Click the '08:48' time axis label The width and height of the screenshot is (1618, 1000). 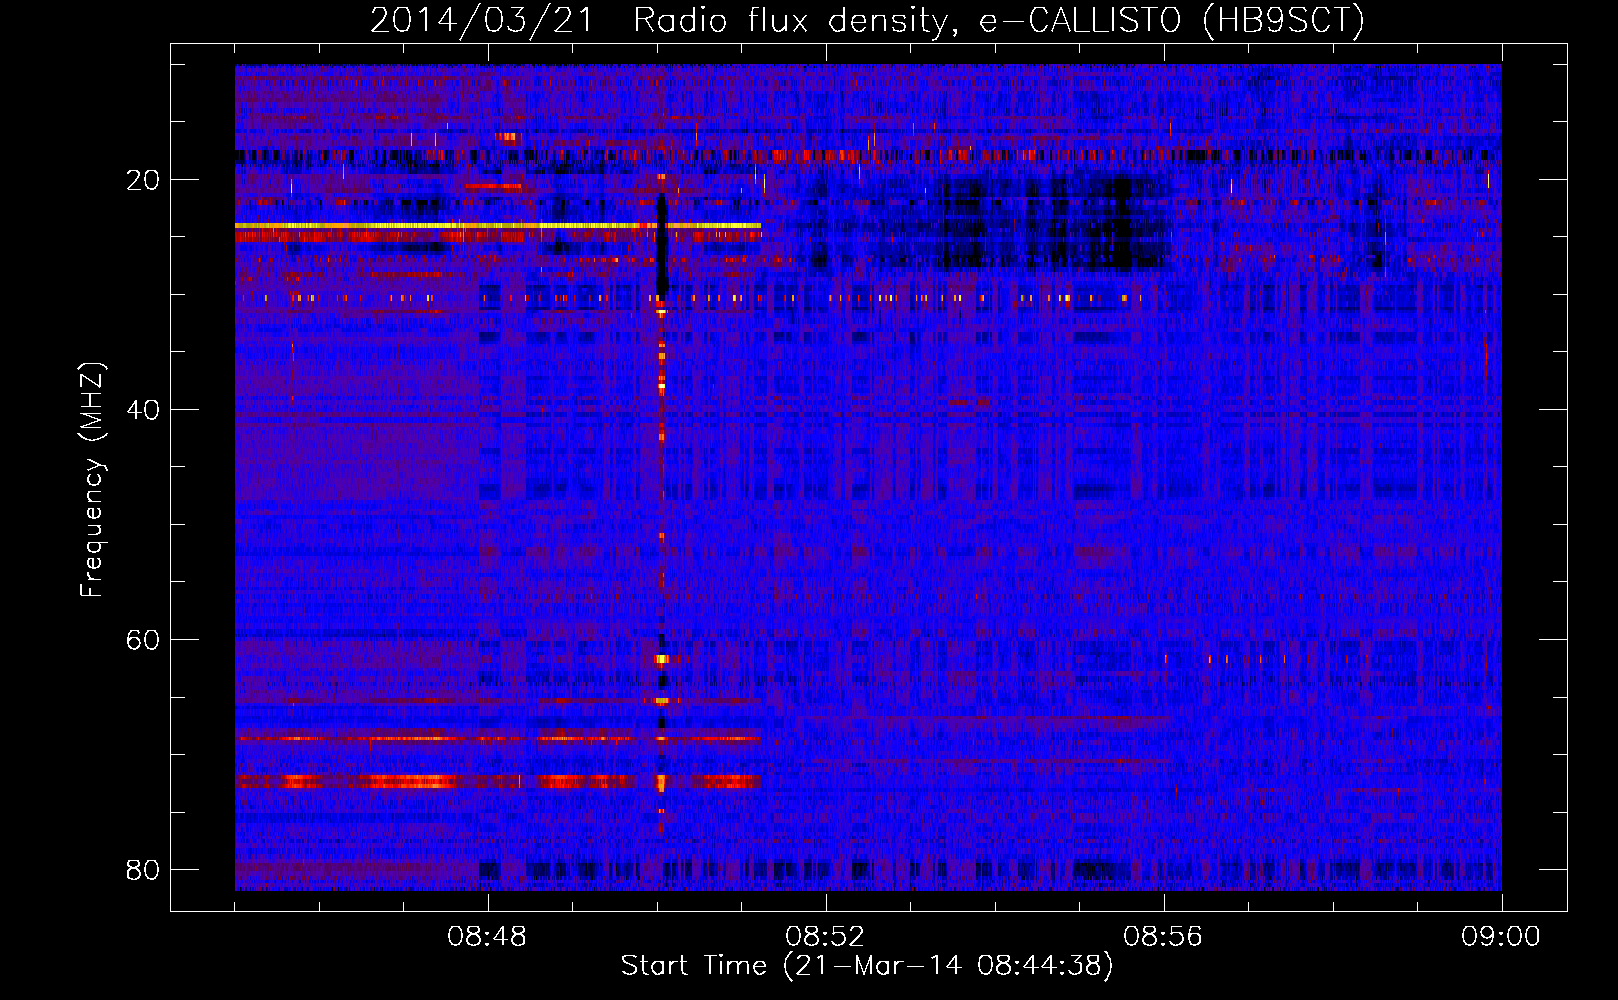click(x=487, y=937)
